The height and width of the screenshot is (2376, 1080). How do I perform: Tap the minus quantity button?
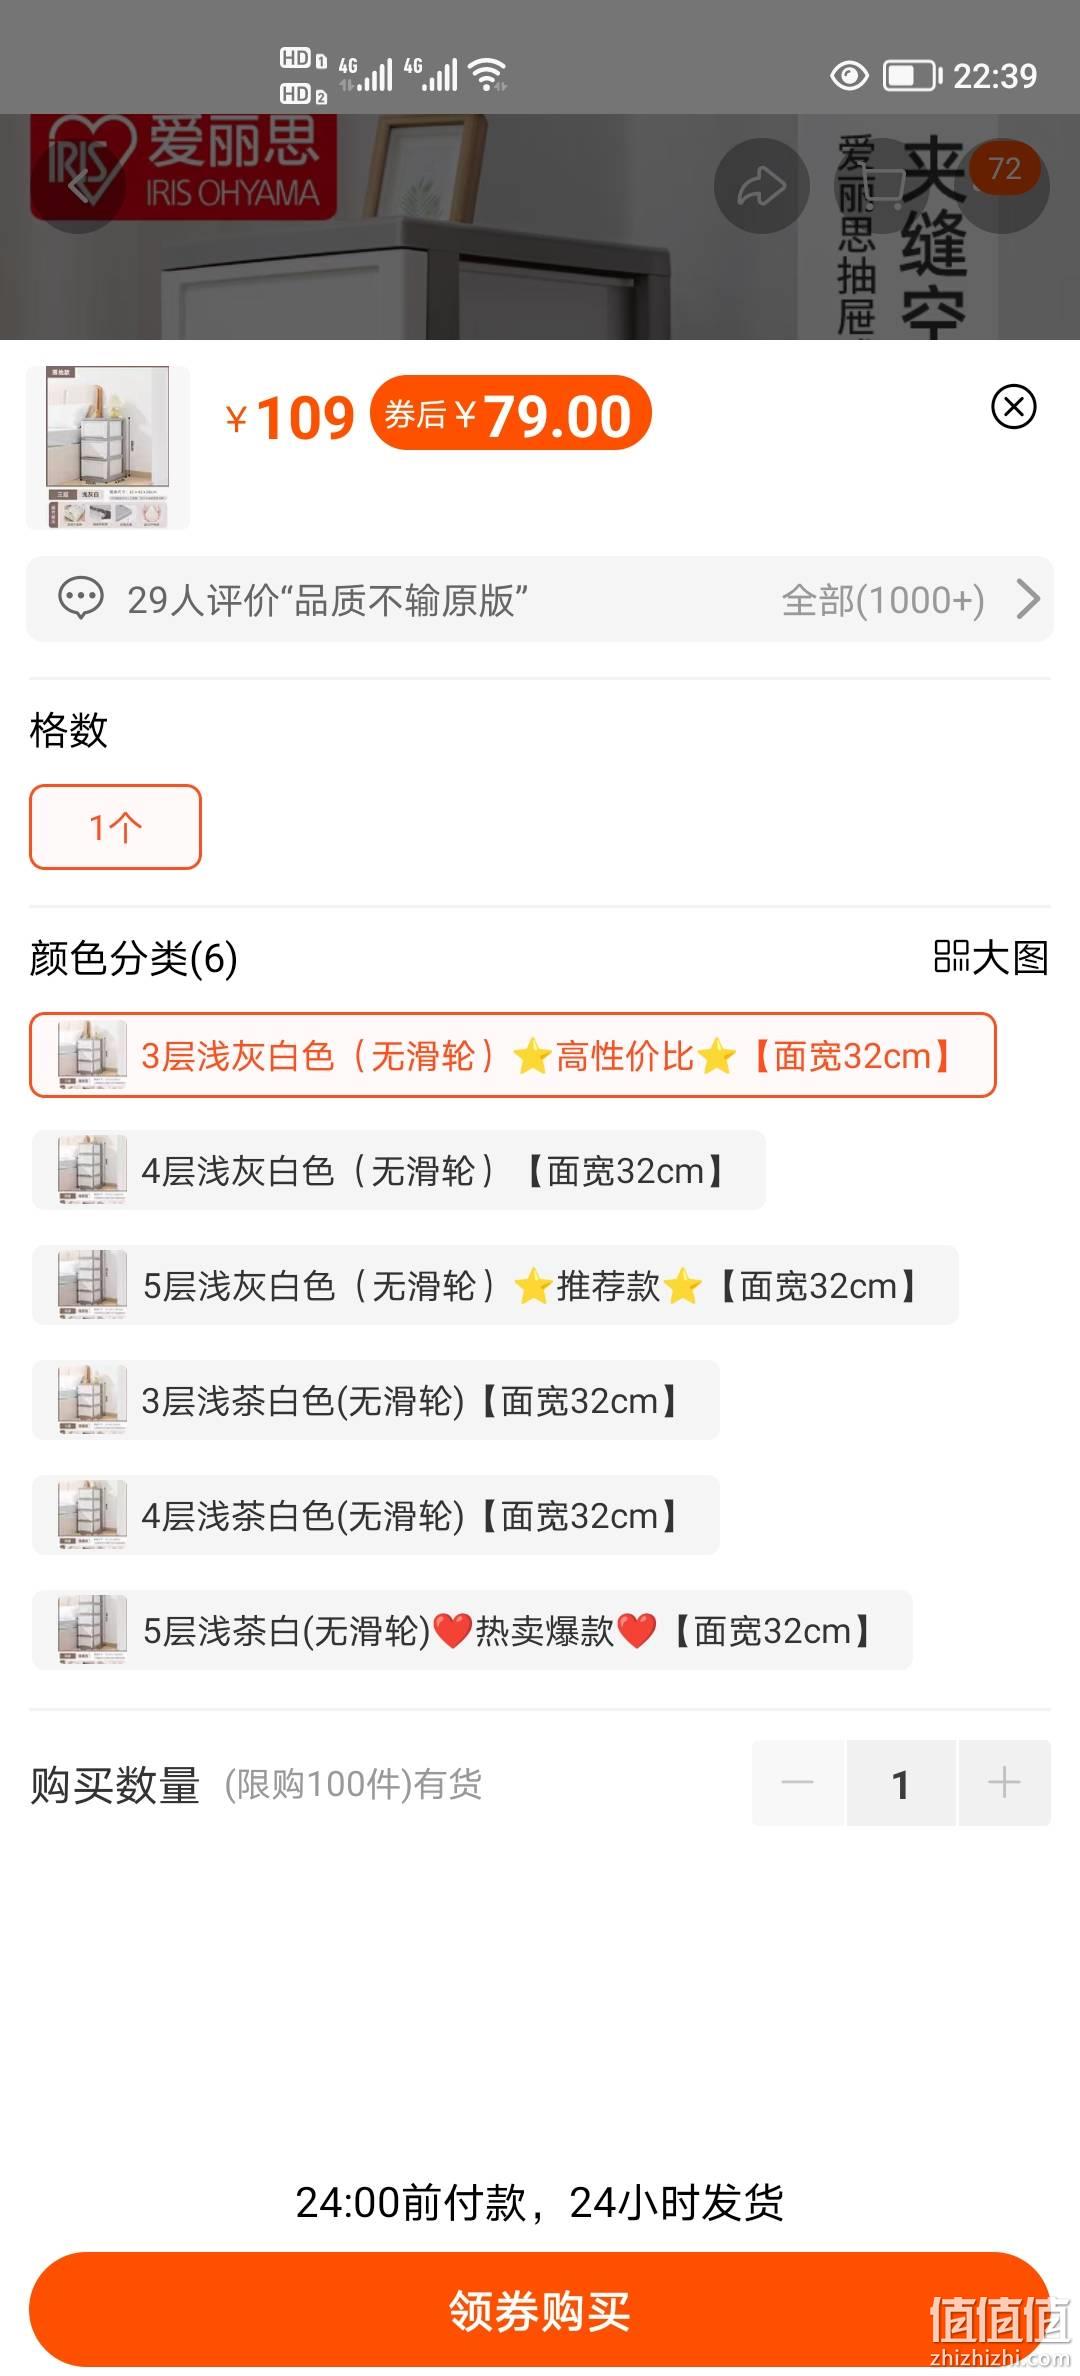pyautogui.click(x=798, y=1782)
